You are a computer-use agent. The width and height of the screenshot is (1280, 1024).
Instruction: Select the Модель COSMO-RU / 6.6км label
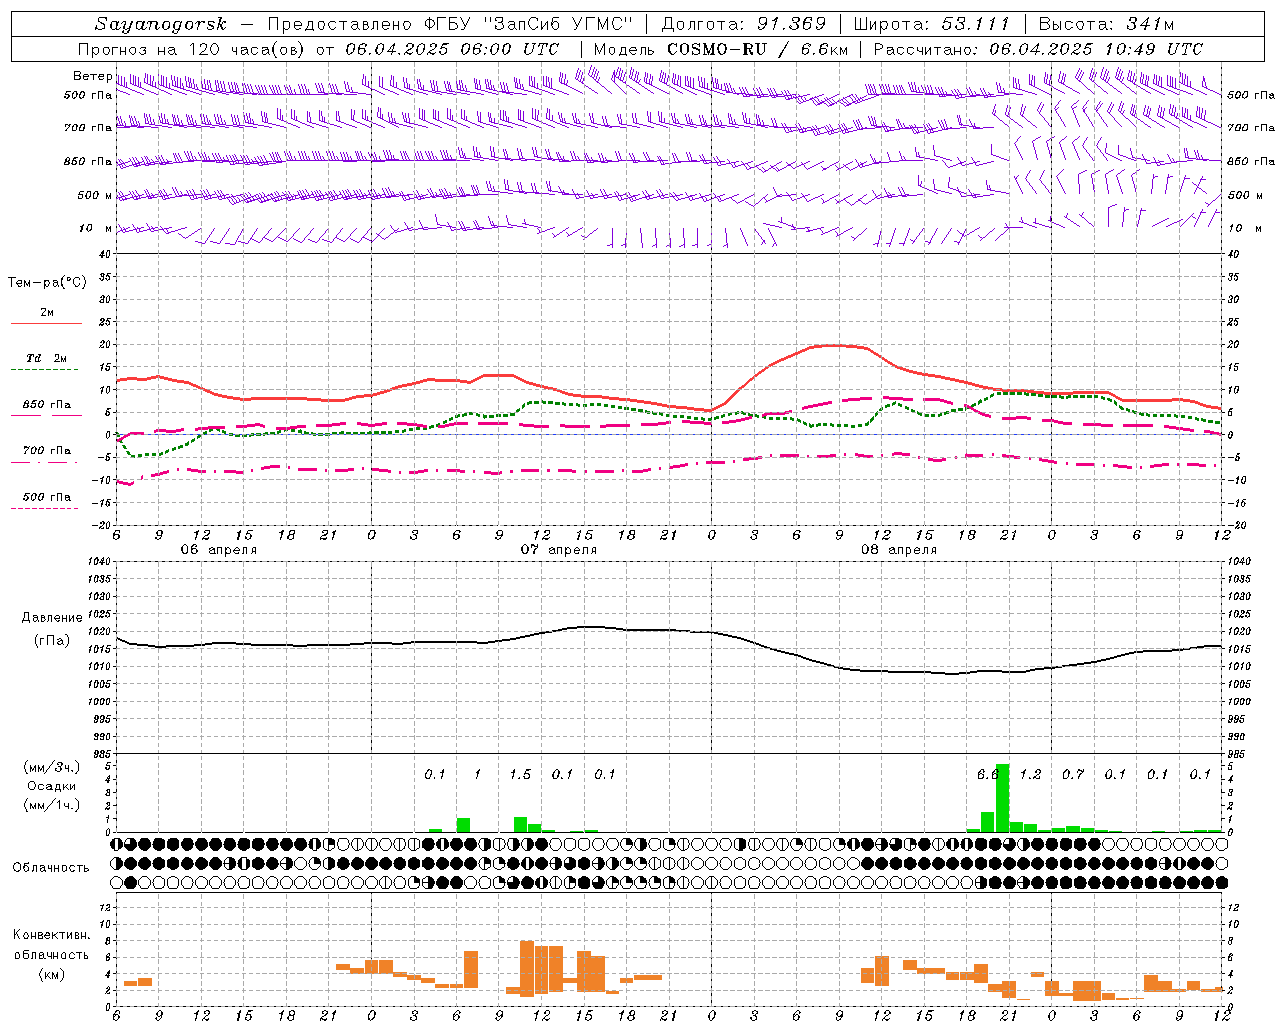(721, 49)
